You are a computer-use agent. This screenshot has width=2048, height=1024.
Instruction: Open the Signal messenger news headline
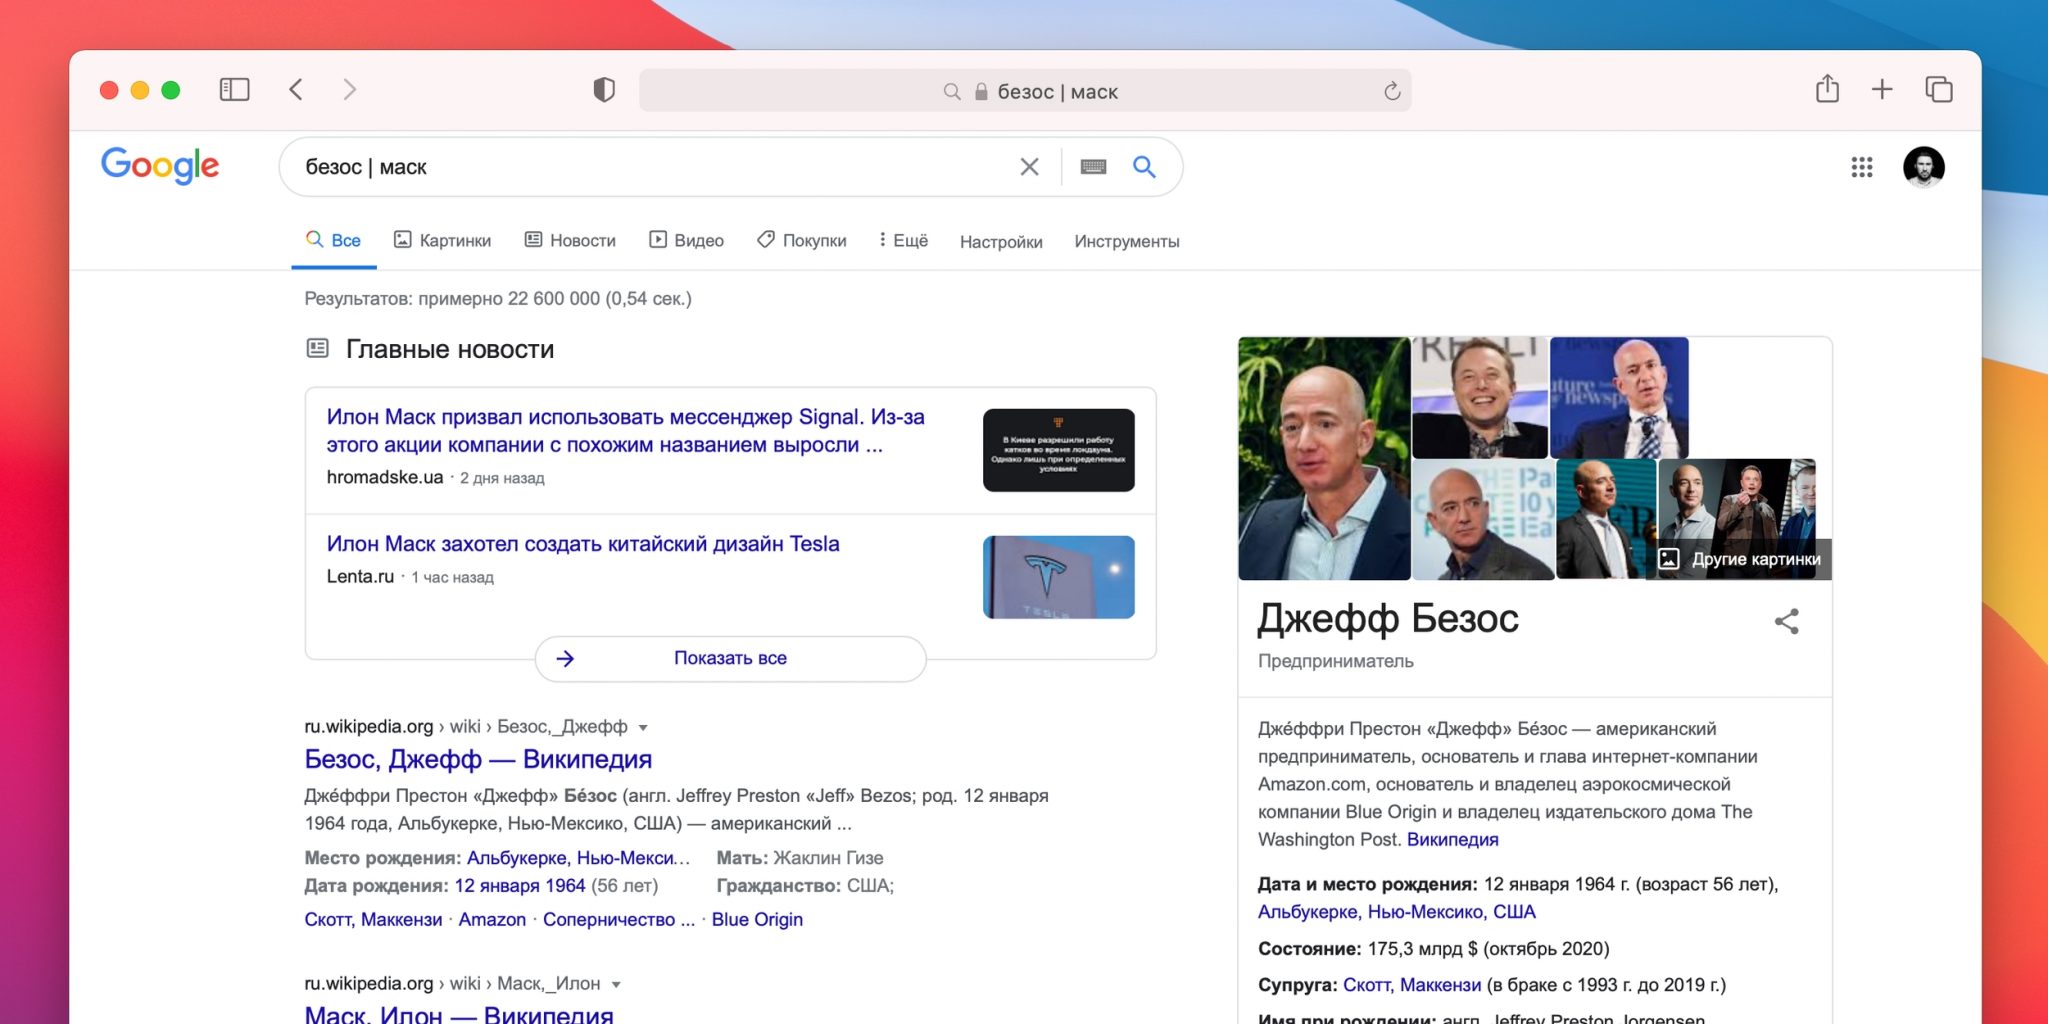(625, 431)
